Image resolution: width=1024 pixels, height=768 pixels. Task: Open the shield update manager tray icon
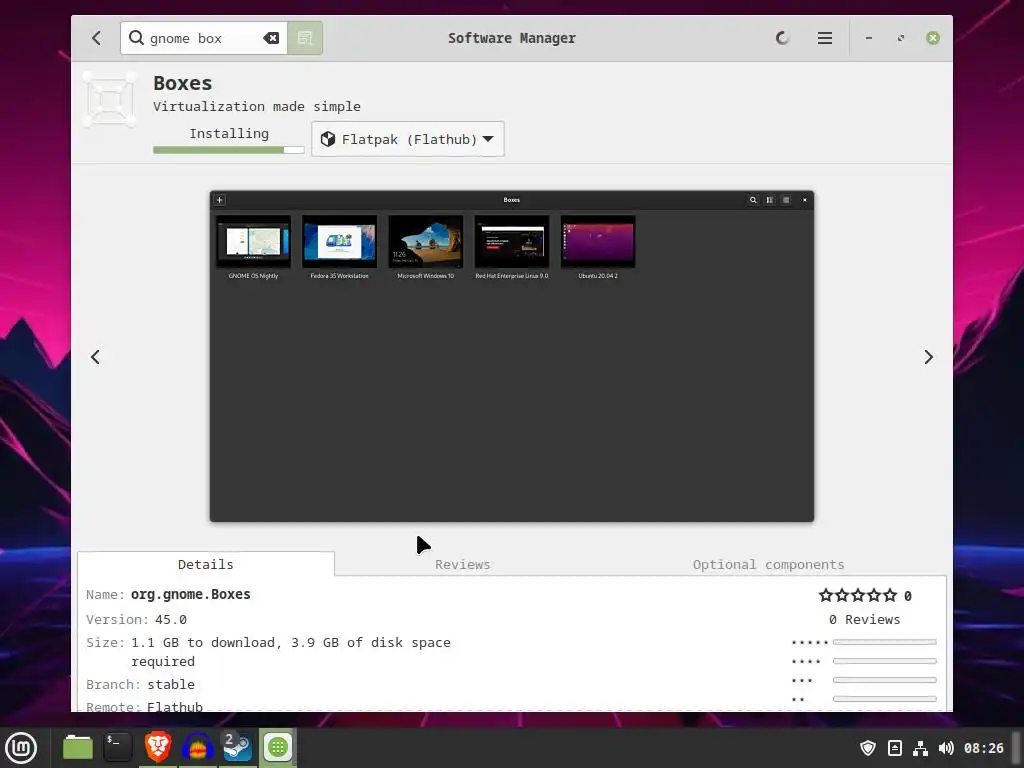coord(868,748)
